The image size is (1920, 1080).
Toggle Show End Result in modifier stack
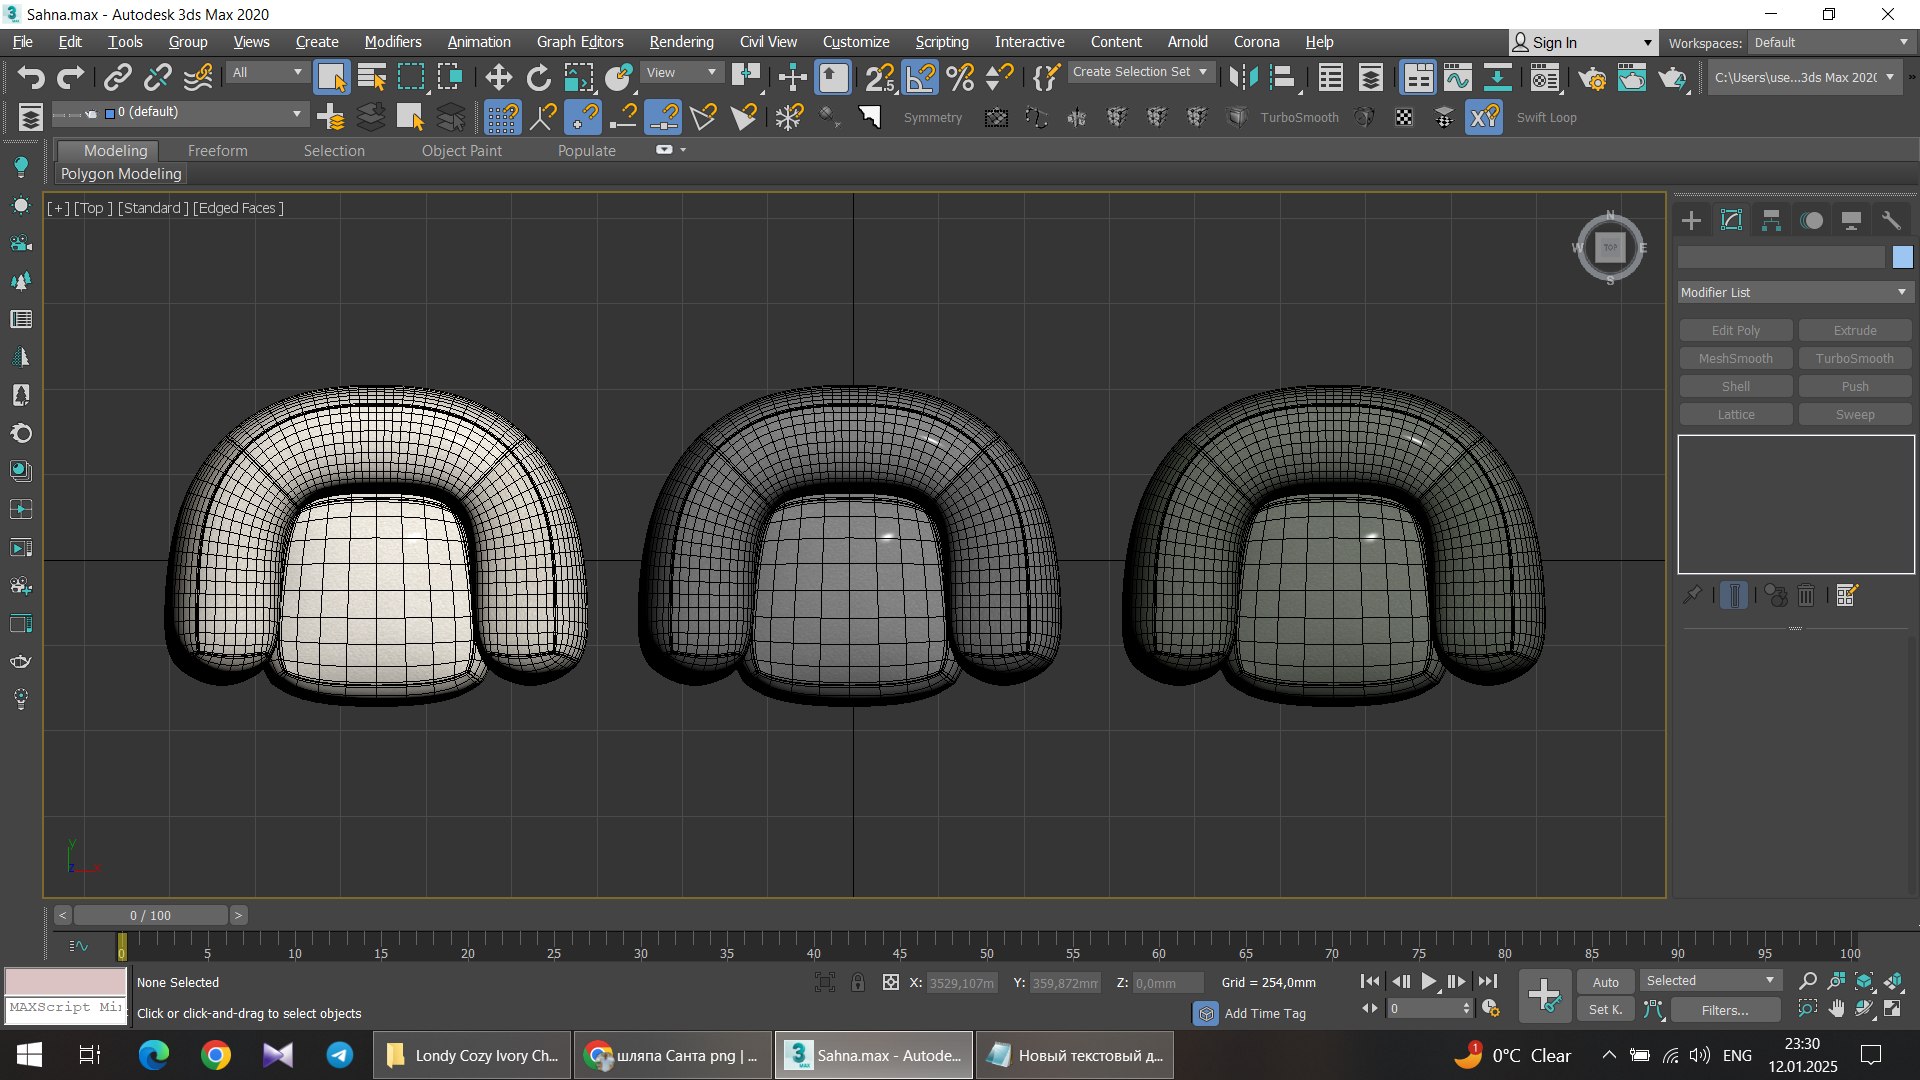[x=1734, y=596]
